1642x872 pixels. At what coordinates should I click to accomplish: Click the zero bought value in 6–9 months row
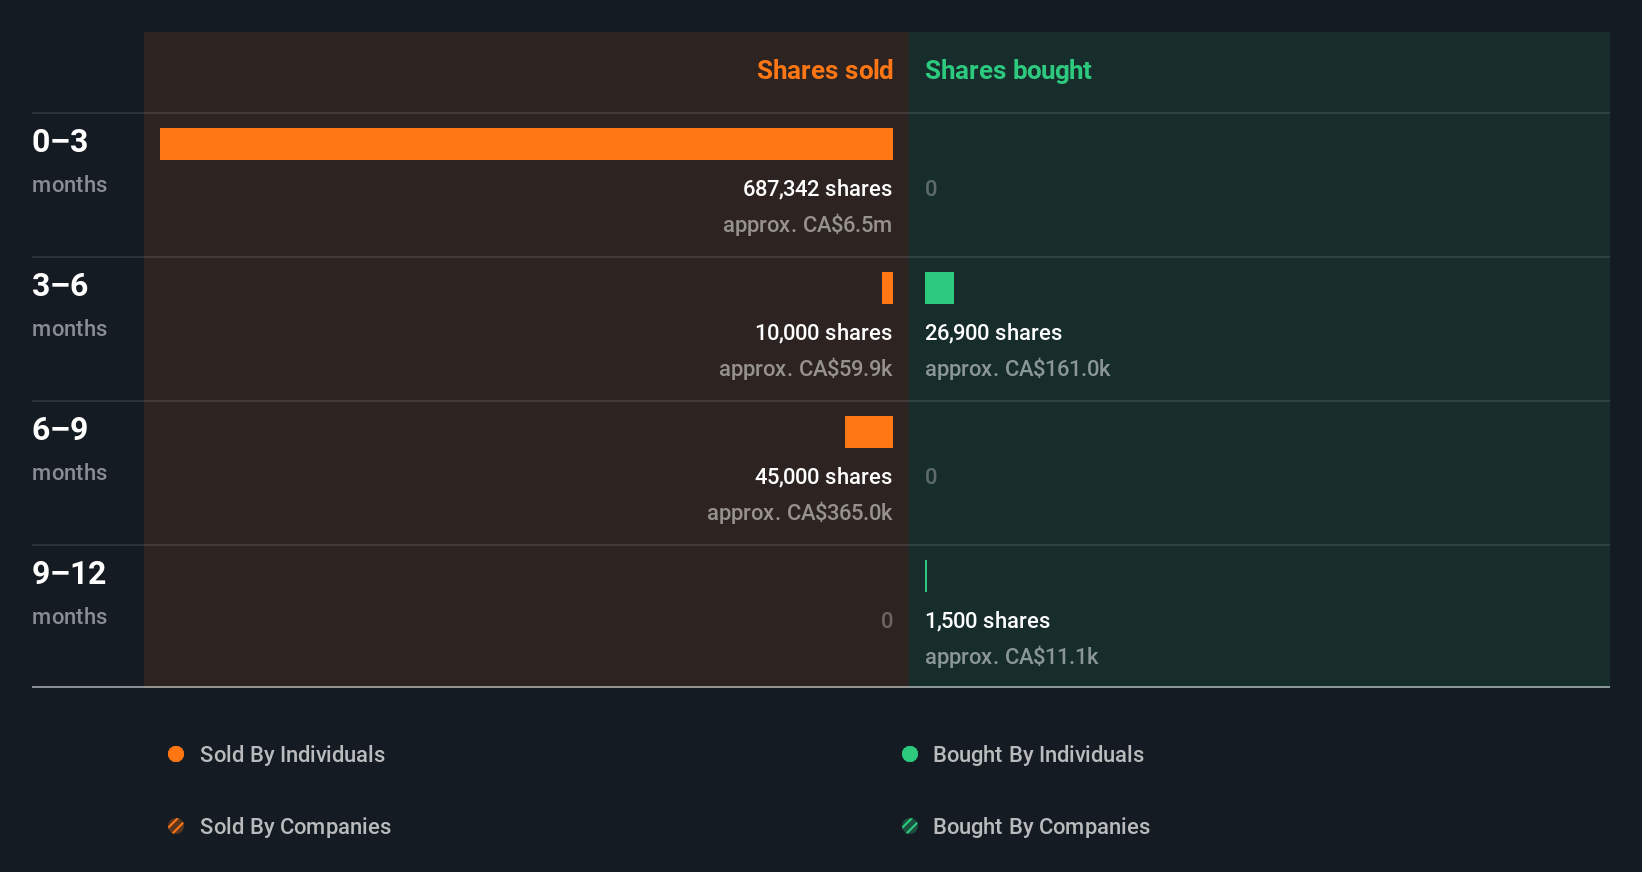[x=931, y=476]
